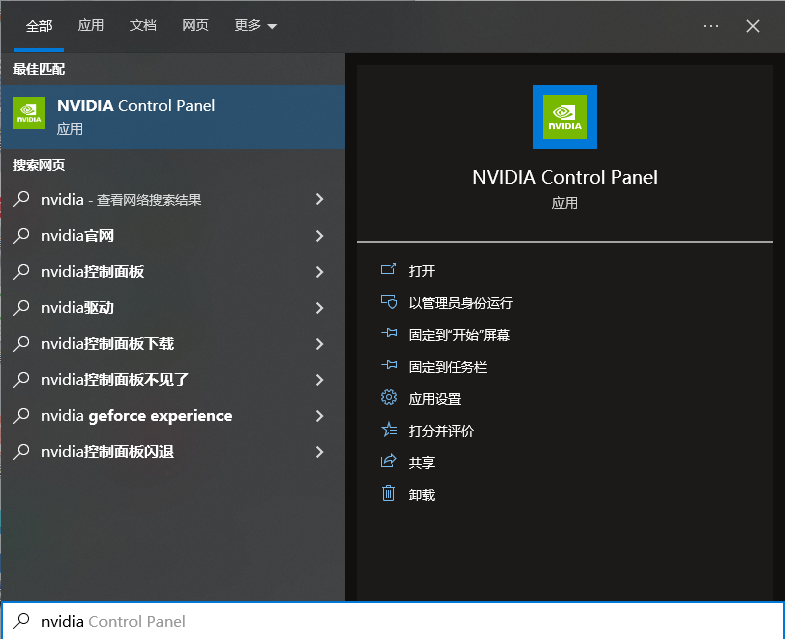Click the gear icon for 应用设置
Image resolution: width=785 pixels, height=639 pixels.
point(388,398)
